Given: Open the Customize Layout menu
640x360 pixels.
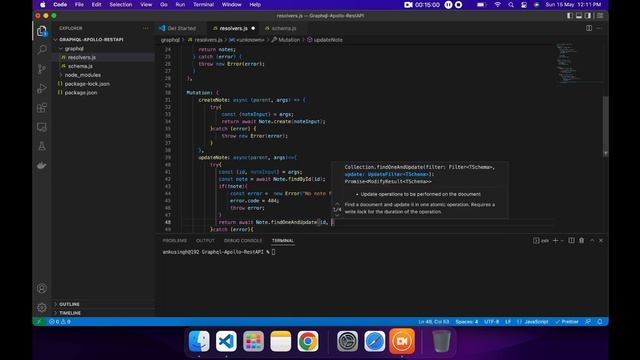Looking at the screenshot, I should (600, 16).
